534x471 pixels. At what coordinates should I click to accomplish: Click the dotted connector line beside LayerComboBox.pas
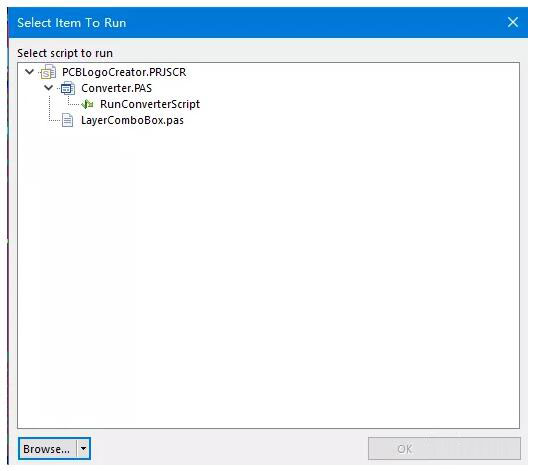click(55, 120)
